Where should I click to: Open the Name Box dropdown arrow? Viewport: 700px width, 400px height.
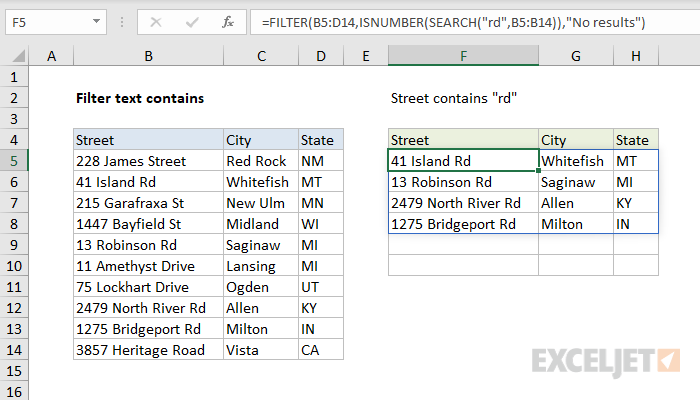(x=96, y=21)
